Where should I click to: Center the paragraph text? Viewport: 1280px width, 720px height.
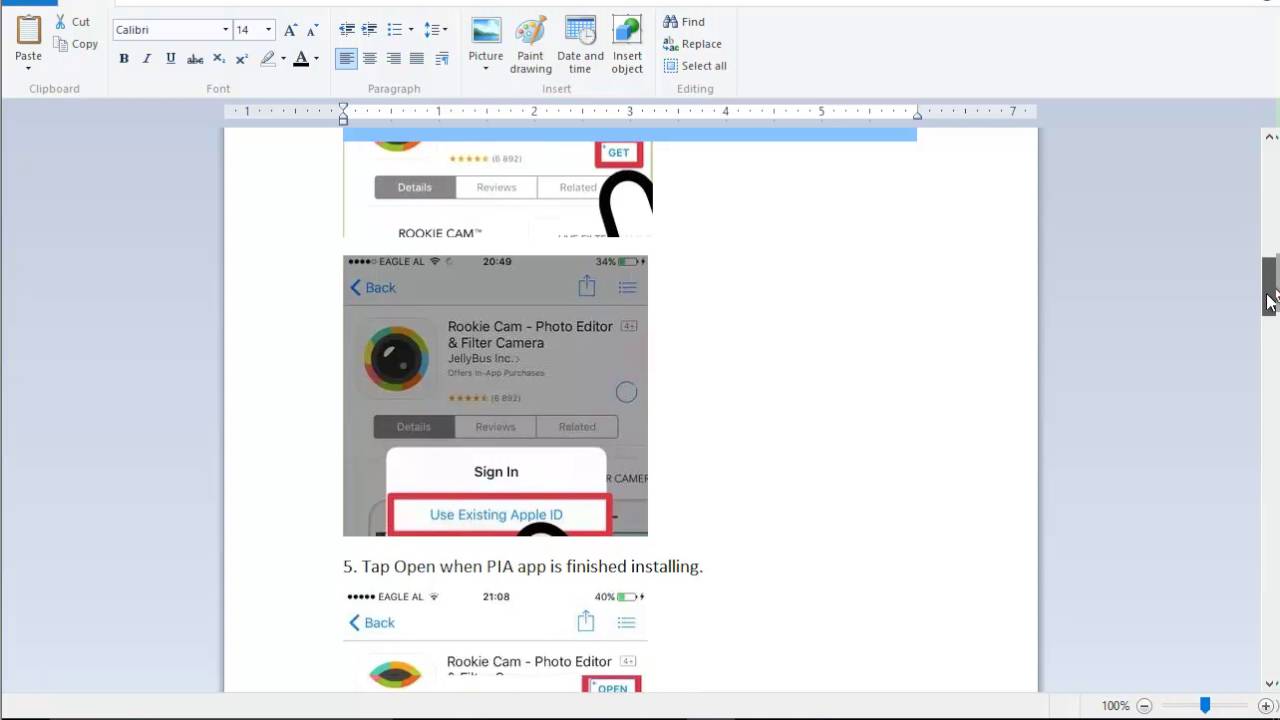click(370, 59)
